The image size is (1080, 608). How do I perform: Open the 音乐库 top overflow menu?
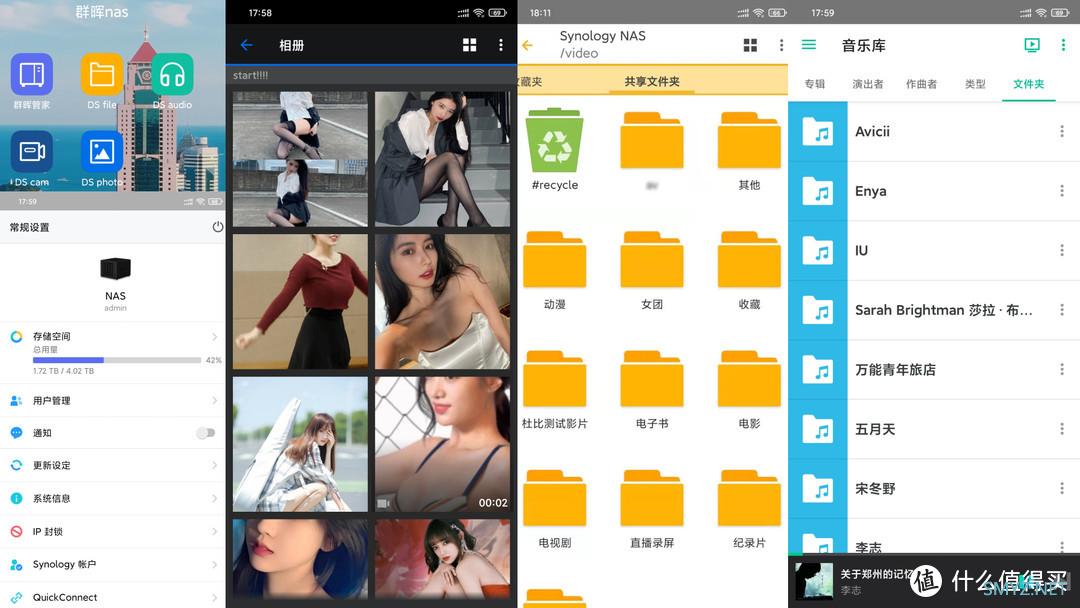click(1063, 45)
